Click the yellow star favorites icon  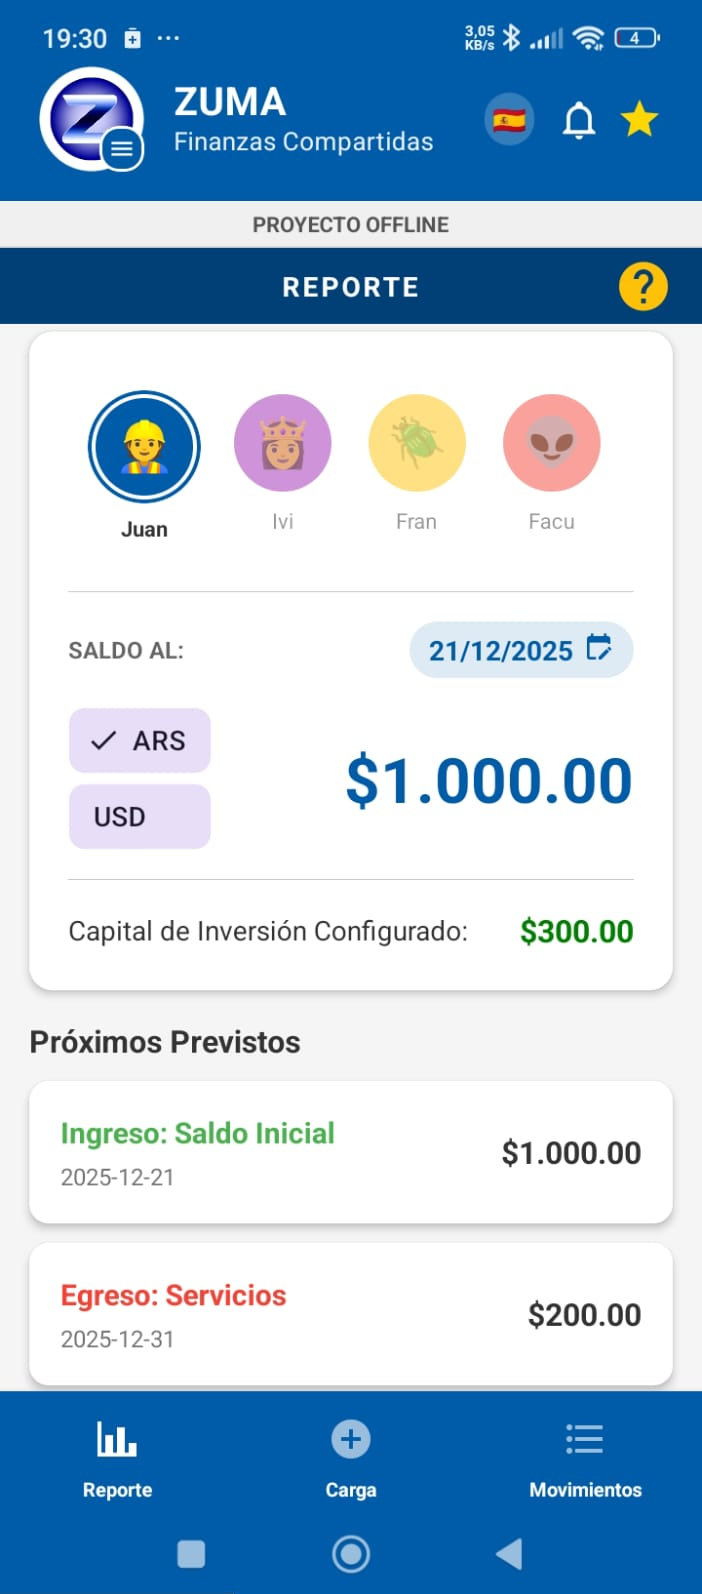[x=639, y=118]
